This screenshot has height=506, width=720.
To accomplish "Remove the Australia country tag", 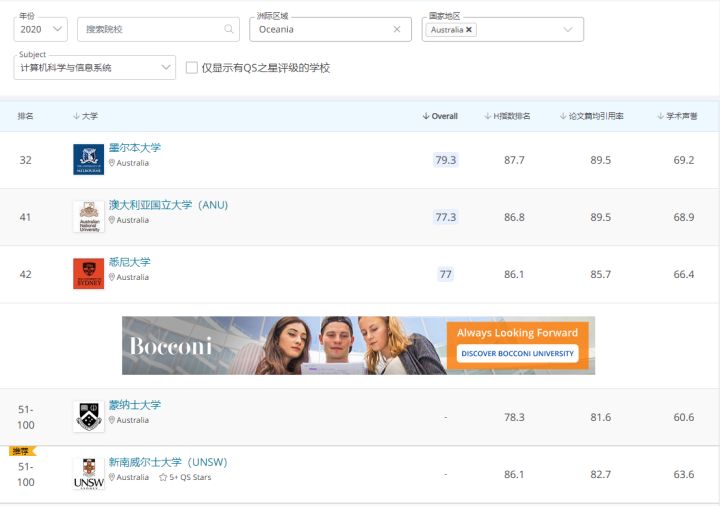I will pos(469,29).
